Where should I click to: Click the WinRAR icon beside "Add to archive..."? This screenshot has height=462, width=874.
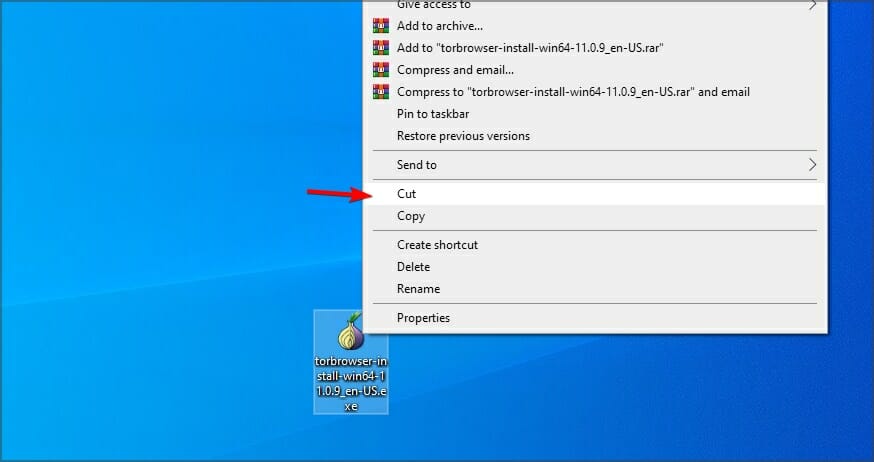(381, 26)
